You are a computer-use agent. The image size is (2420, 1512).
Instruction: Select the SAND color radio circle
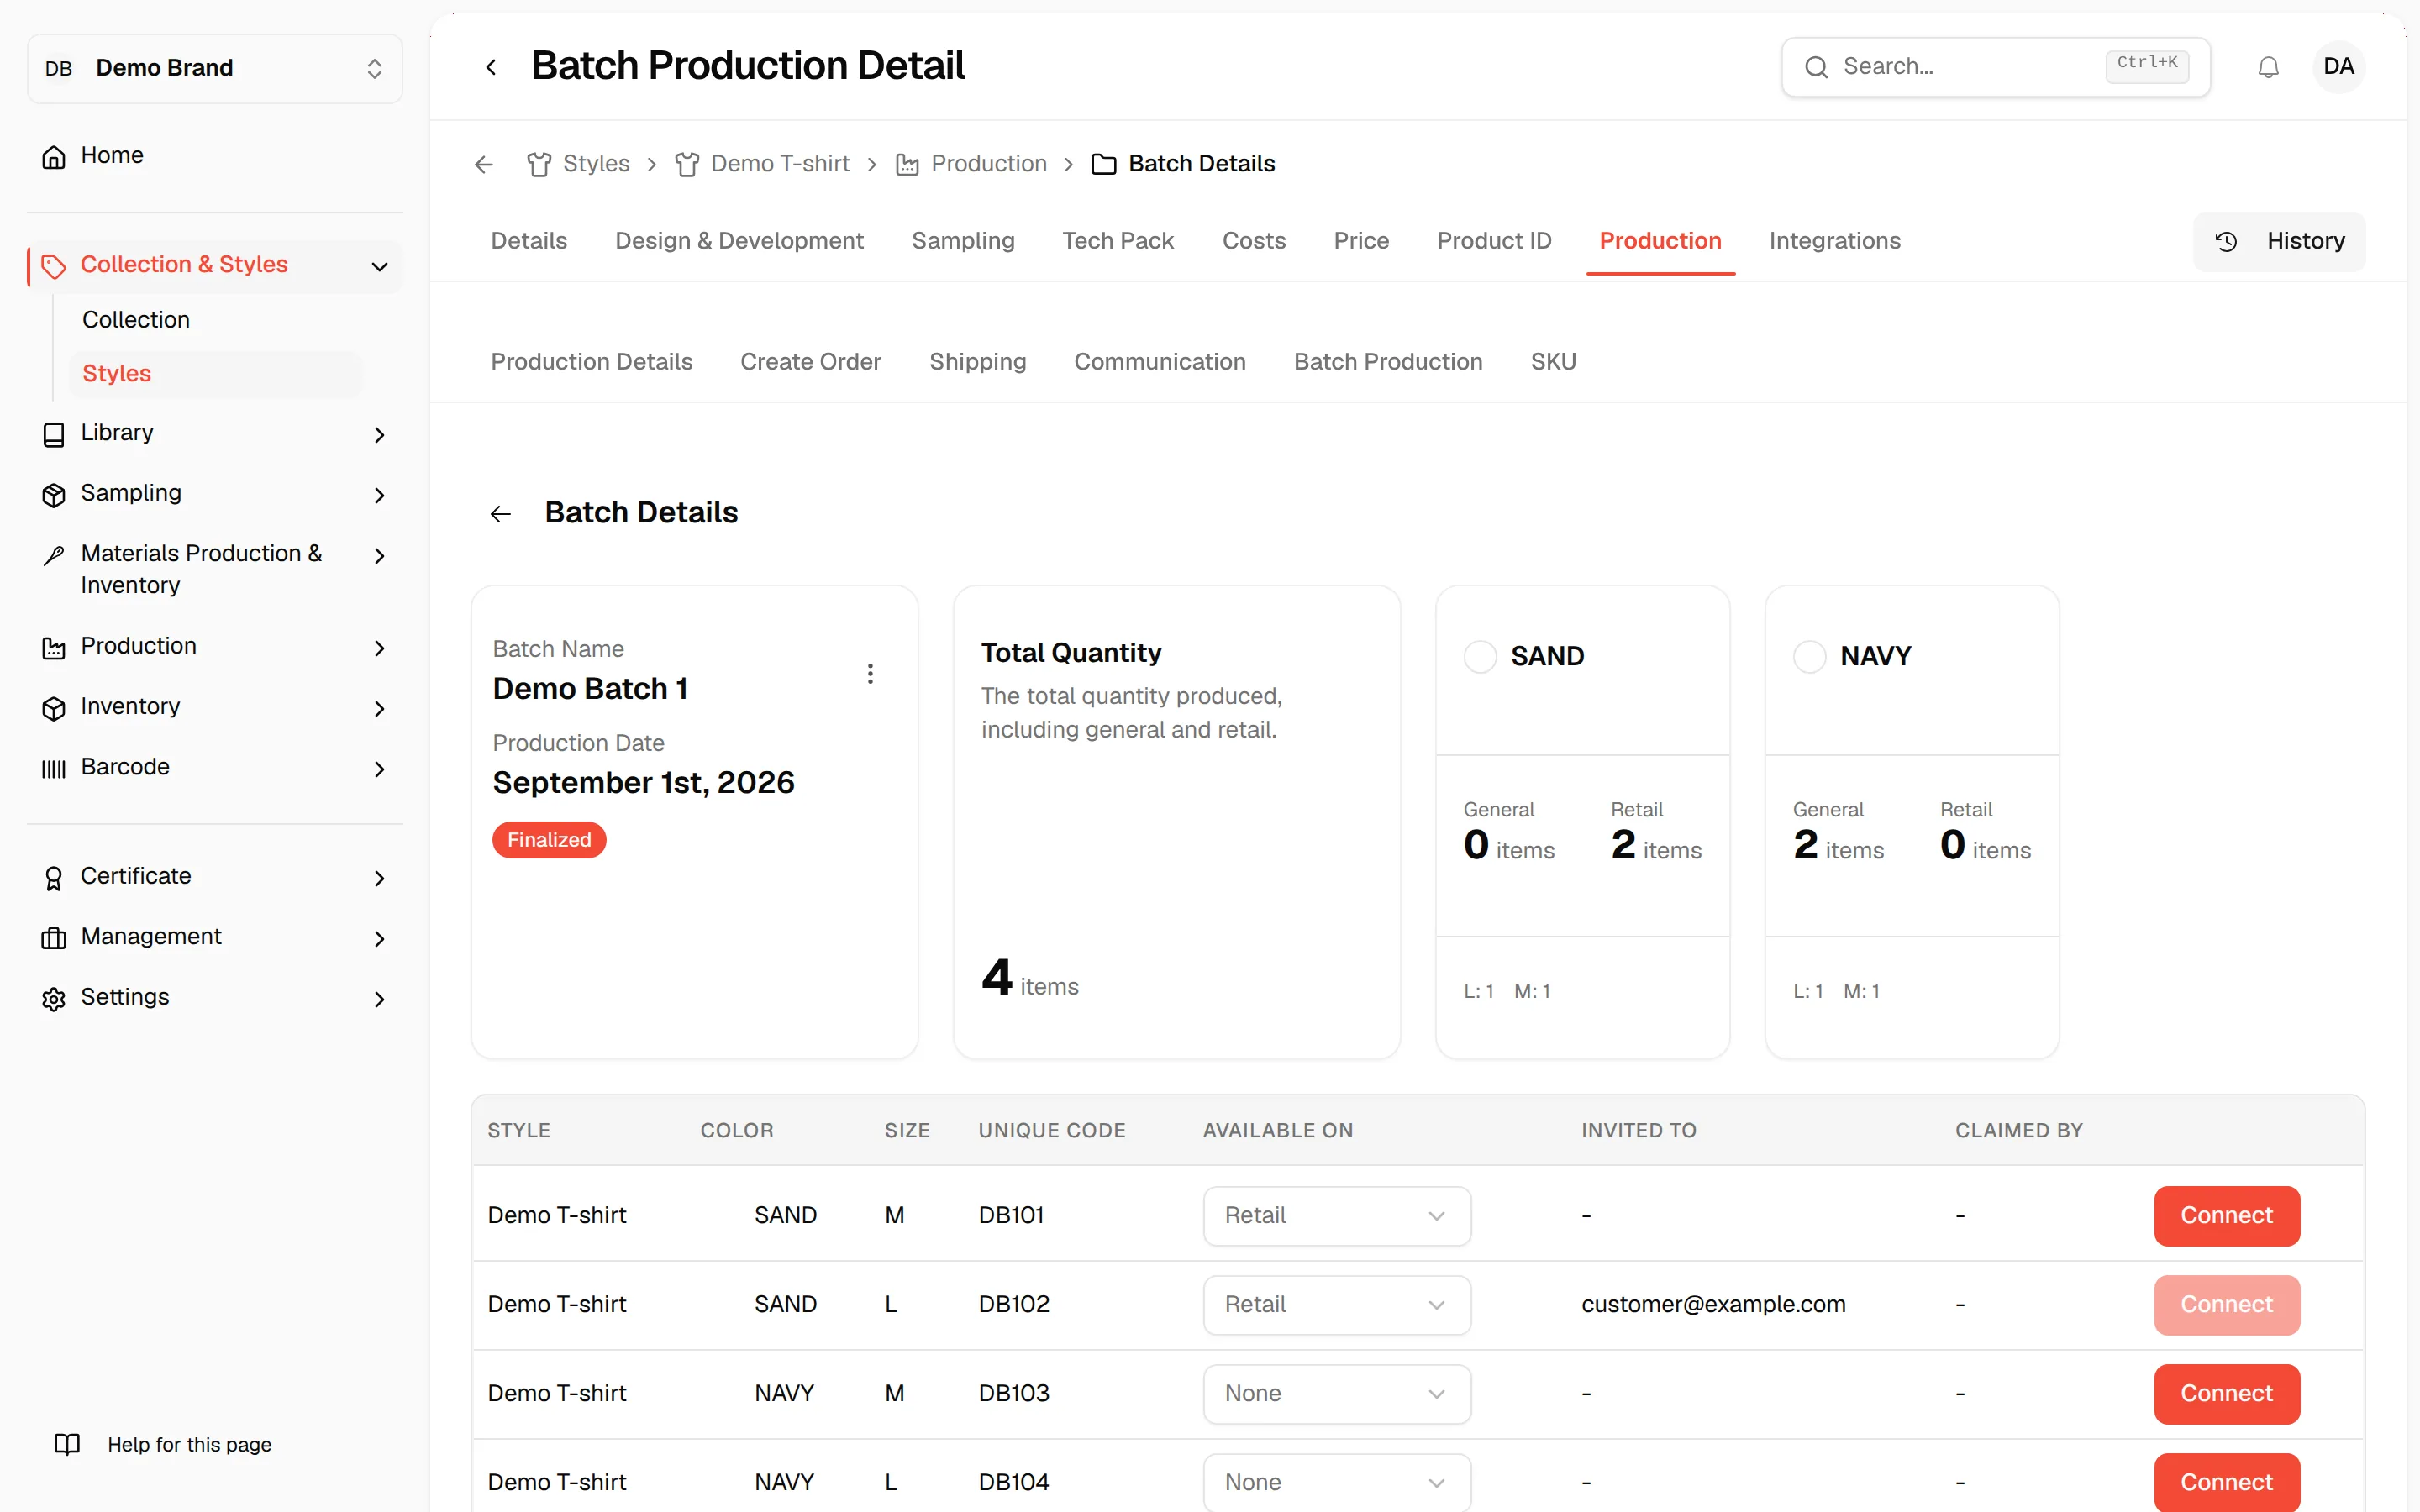(x=1480, y=657)
